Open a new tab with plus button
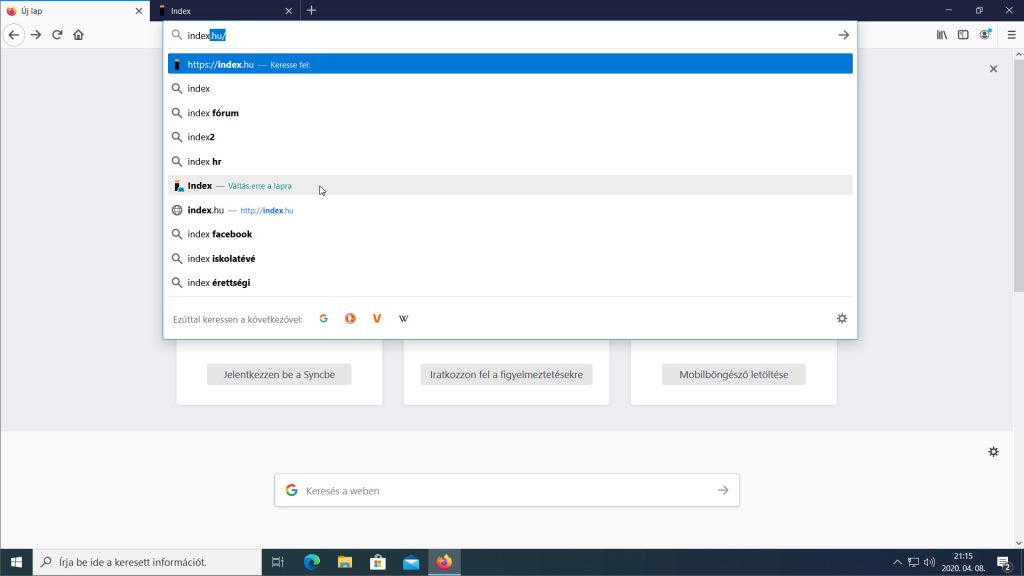The image size is (1024, 576). coord(312,10)
